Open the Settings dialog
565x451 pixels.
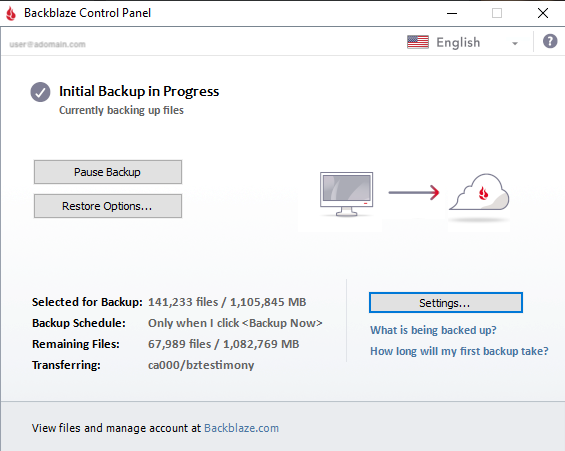pyautogui.click(x=446, y=303)
